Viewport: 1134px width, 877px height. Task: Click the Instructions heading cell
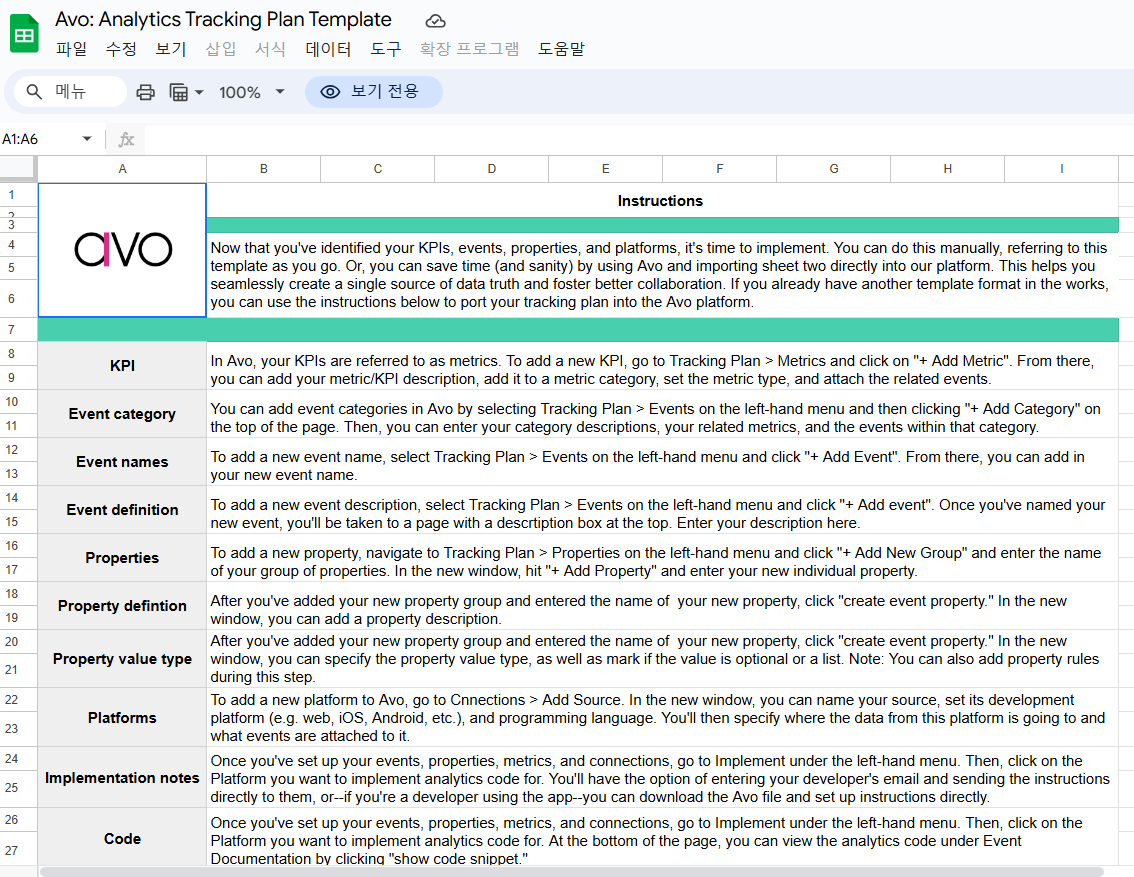click(x=662, y=201)
